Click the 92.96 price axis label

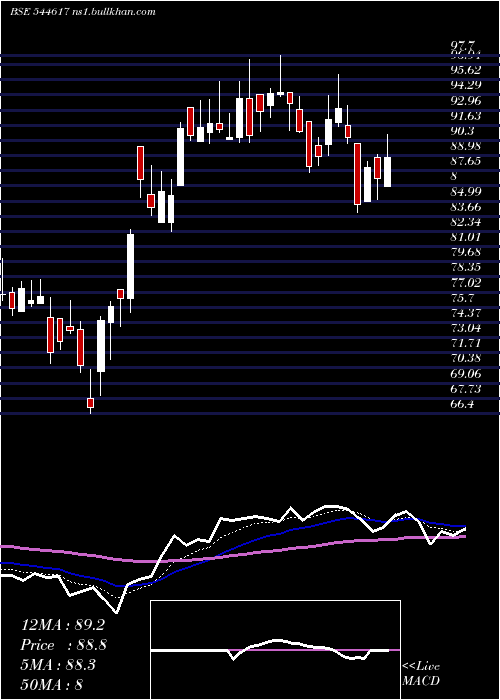(x=466, y=101)
